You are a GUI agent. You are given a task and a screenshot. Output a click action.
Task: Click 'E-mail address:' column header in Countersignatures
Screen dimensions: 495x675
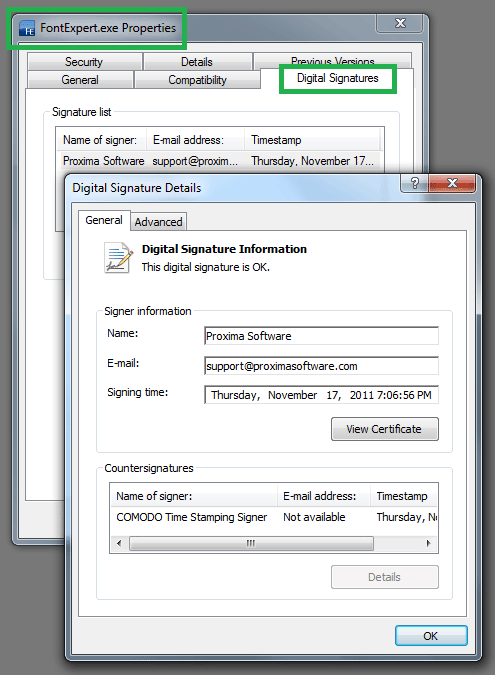tap(324, 496)
